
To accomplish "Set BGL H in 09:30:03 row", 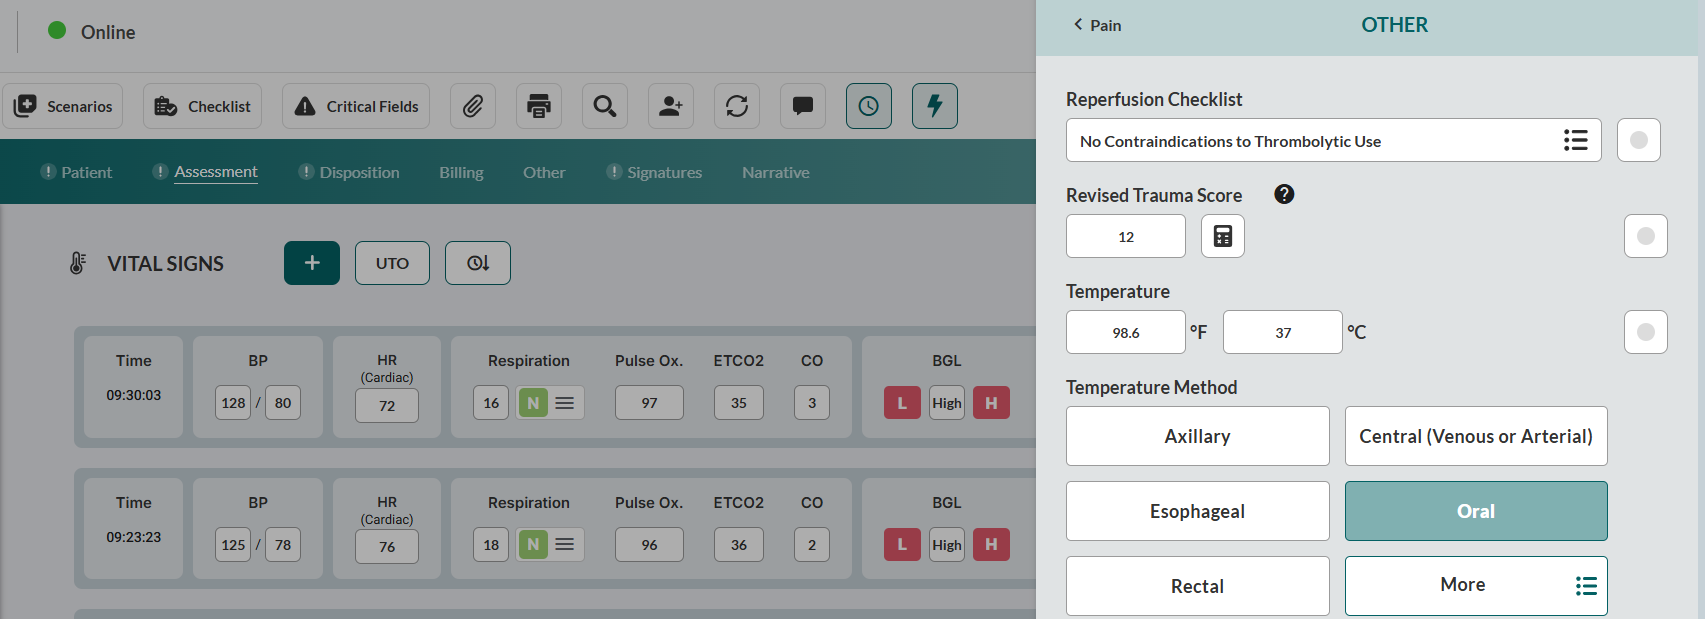I will tap(991, 403).
